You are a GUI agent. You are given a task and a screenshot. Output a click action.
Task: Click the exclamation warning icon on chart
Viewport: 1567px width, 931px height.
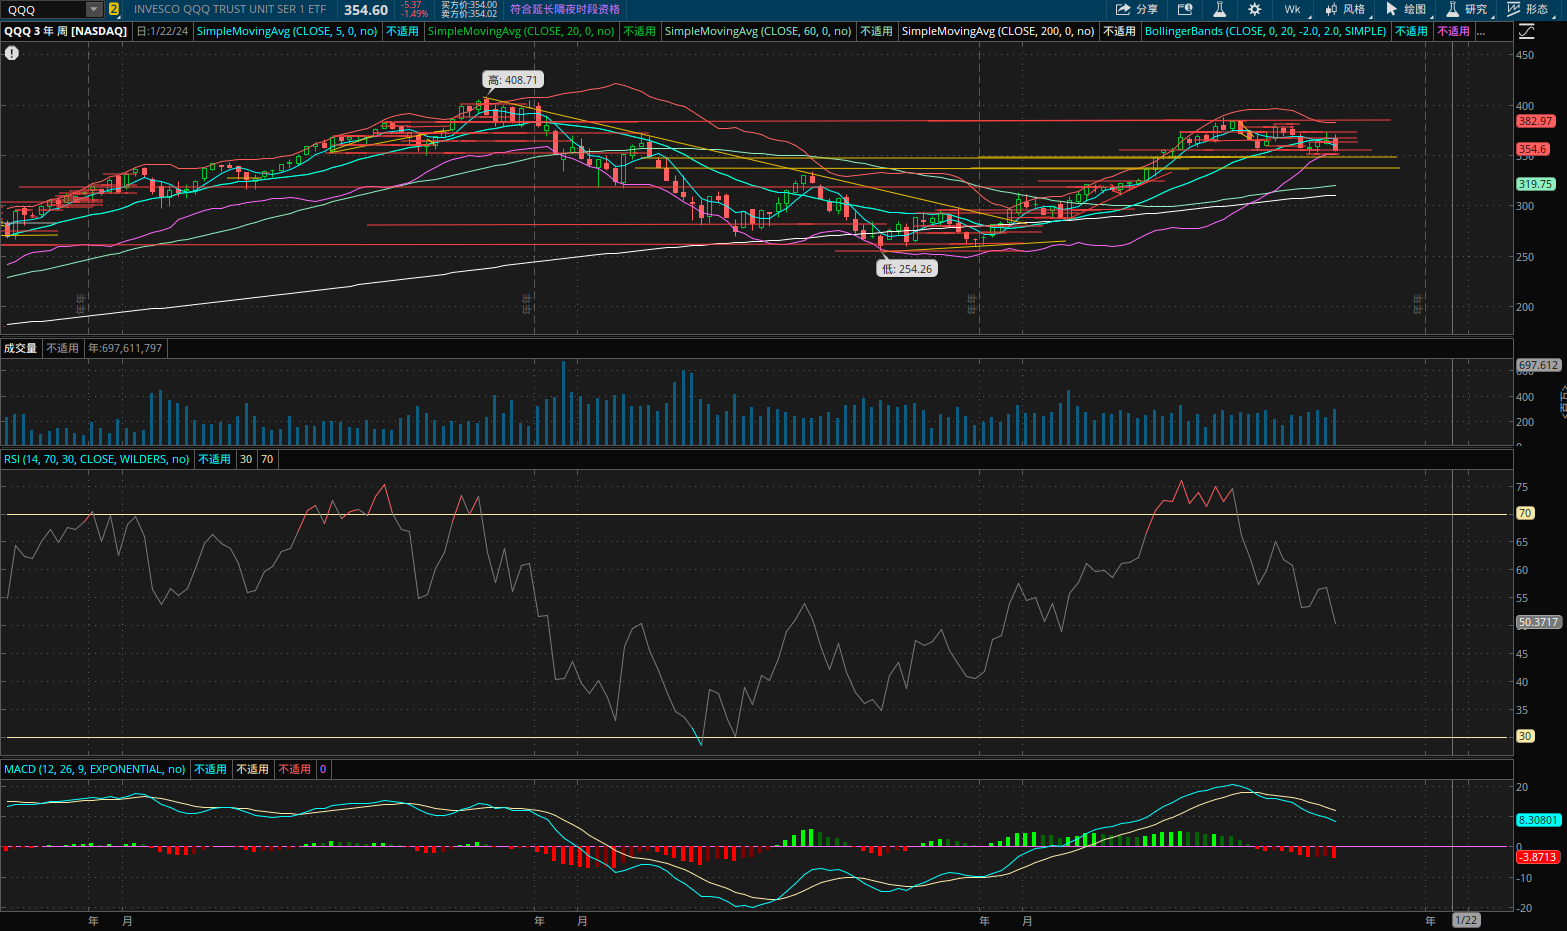pos(12,53)
